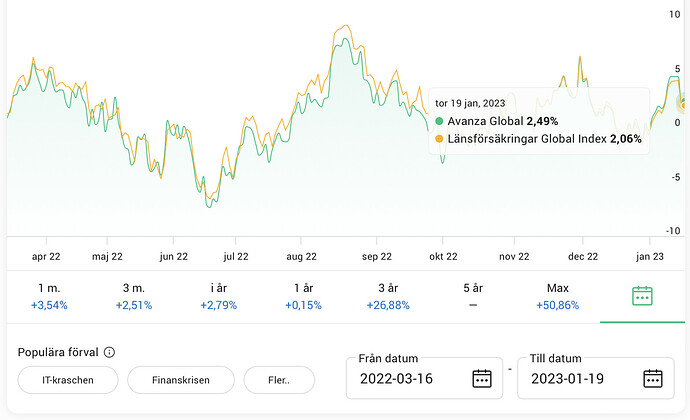The image size is (690, 420).
Task: Click the info icon beside Populära förval
Action: (x=109, y=352)
